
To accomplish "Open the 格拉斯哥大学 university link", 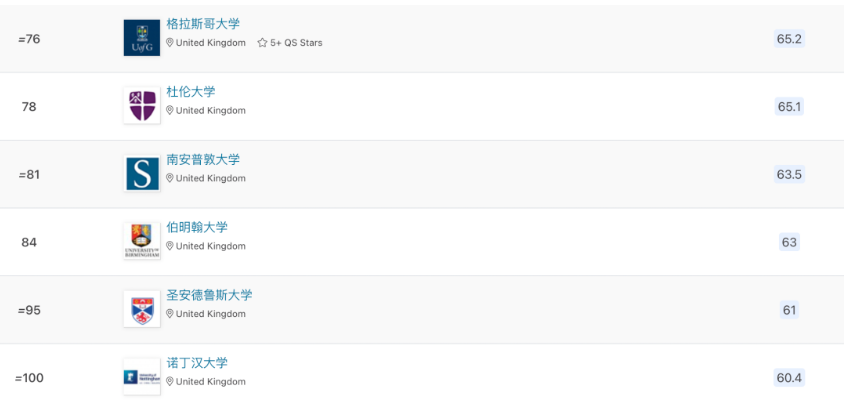I will pos(203,24).
